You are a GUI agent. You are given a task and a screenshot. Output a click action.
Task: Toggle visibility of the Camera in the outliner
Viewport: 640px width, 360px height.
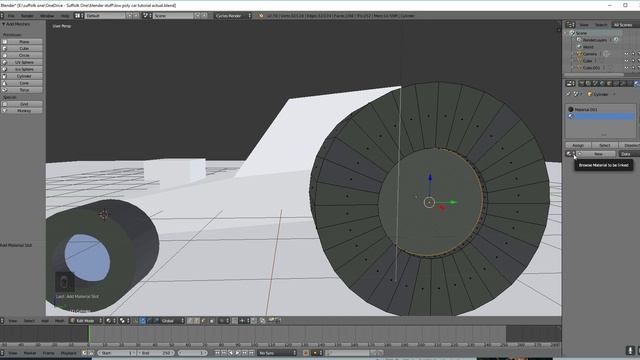pos(626,54)
